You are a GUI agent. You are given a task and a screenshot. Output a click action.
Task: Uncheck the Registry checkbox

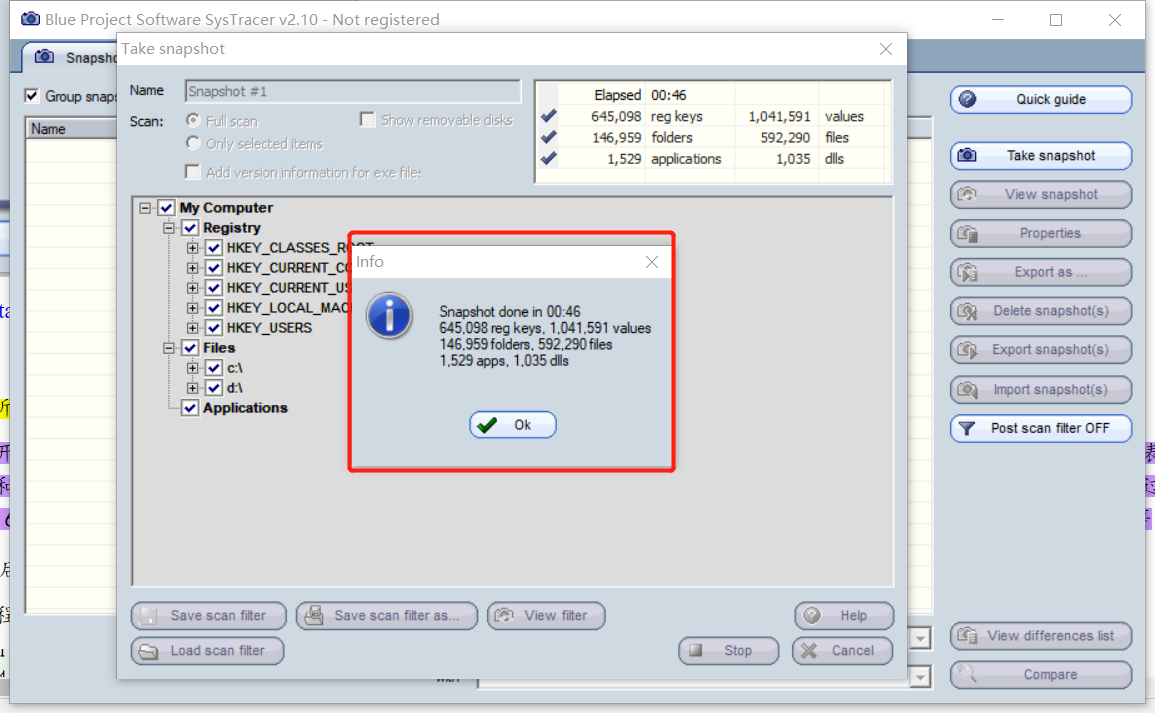click(190, 228)
